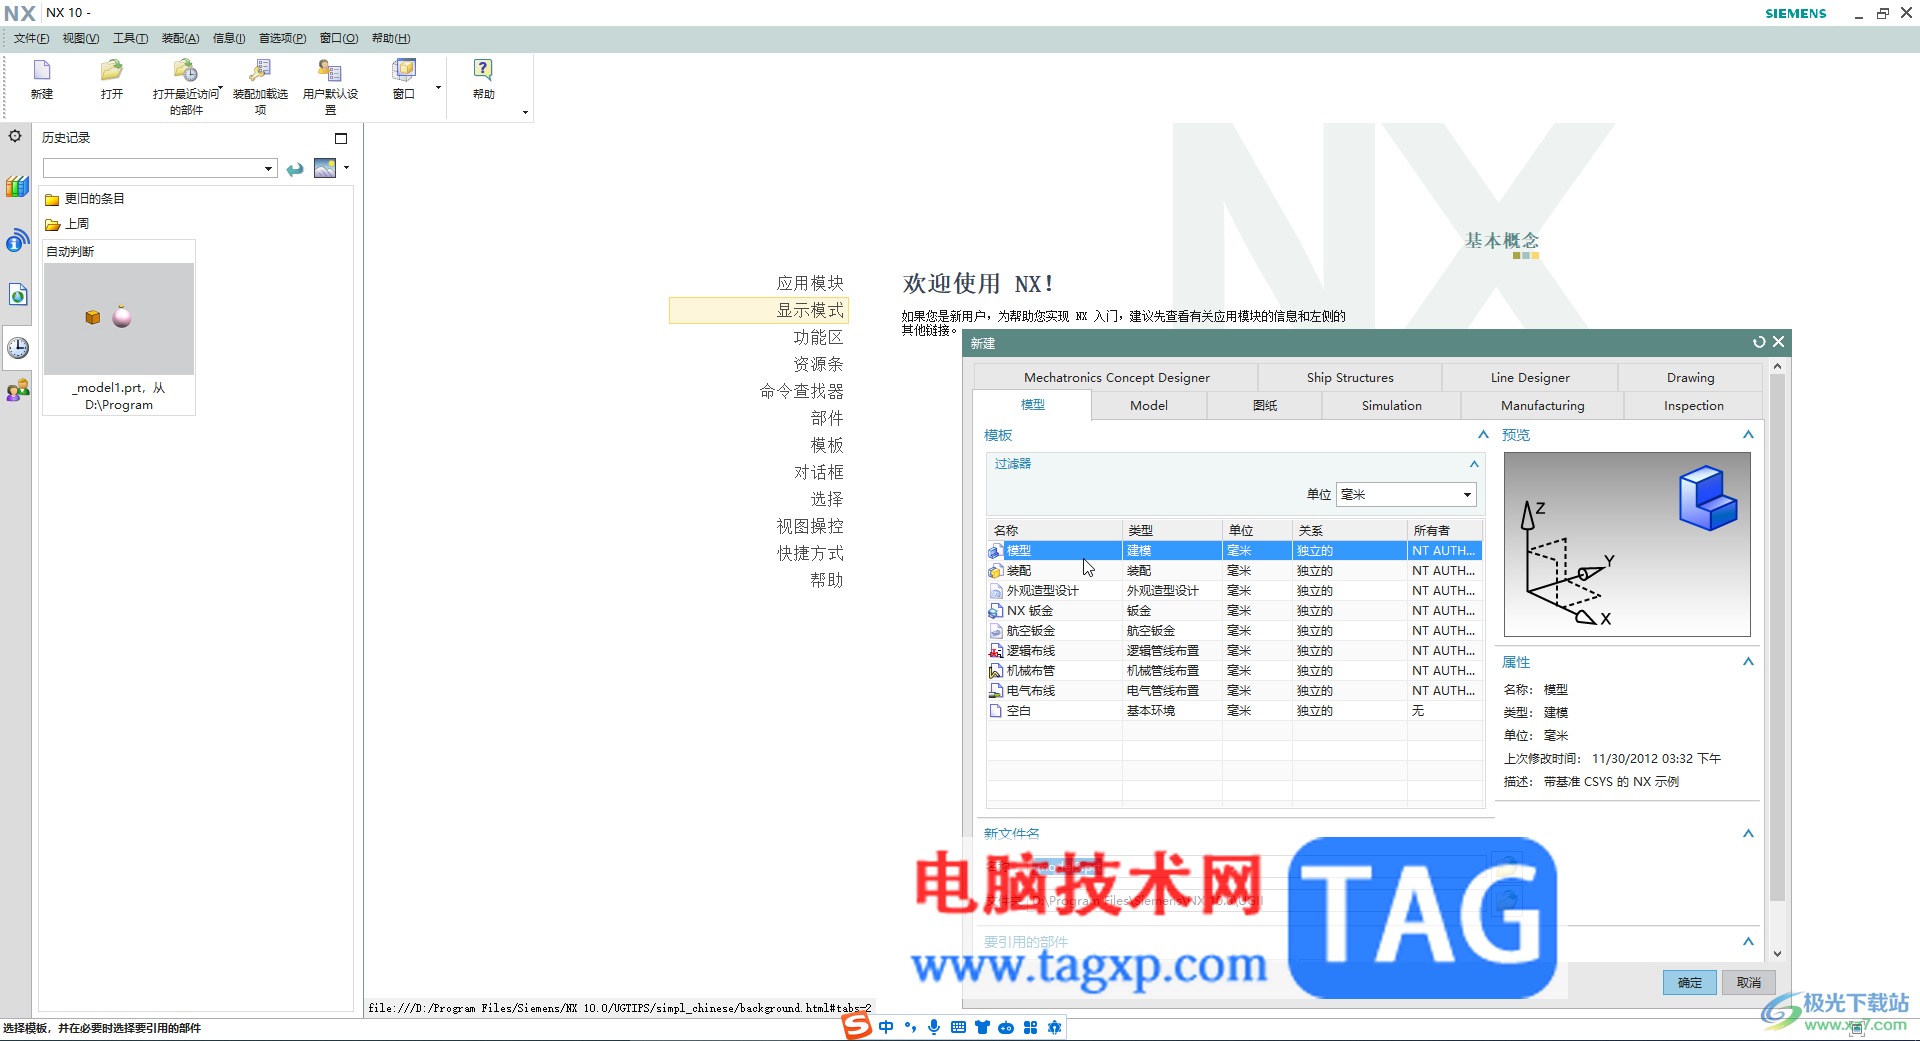The image size is (1920, 1041).
Task: Open the history filter combo box
Action: (160, 168)
